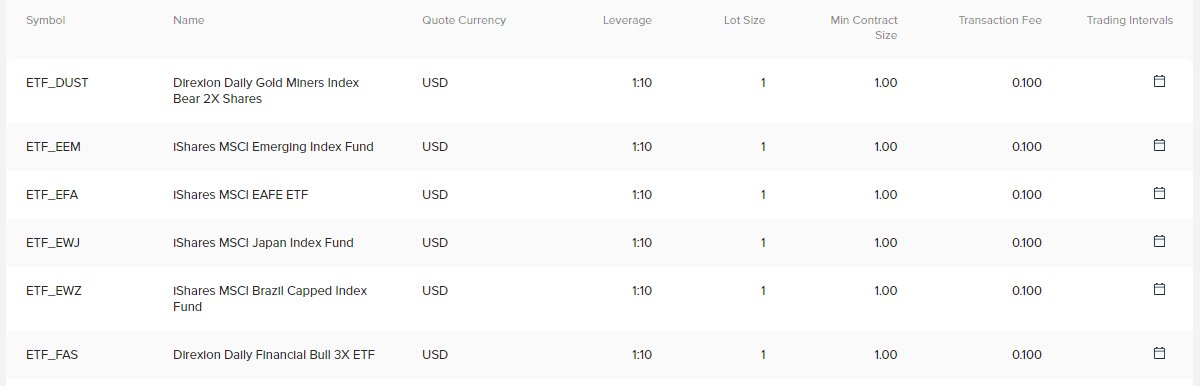
Task: Open trading intervals calendar for ETF_EWZ
Action: pos(1160,289)
